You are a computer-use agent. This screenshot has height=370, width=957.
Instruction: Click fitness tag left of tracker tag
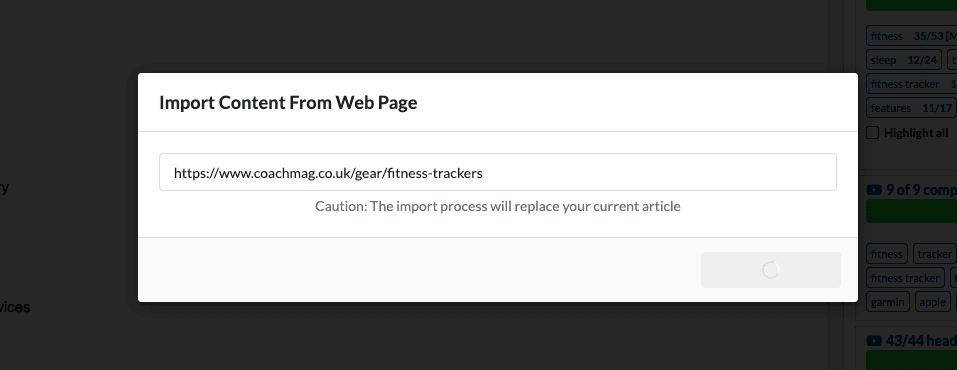[x=887, y=254]
